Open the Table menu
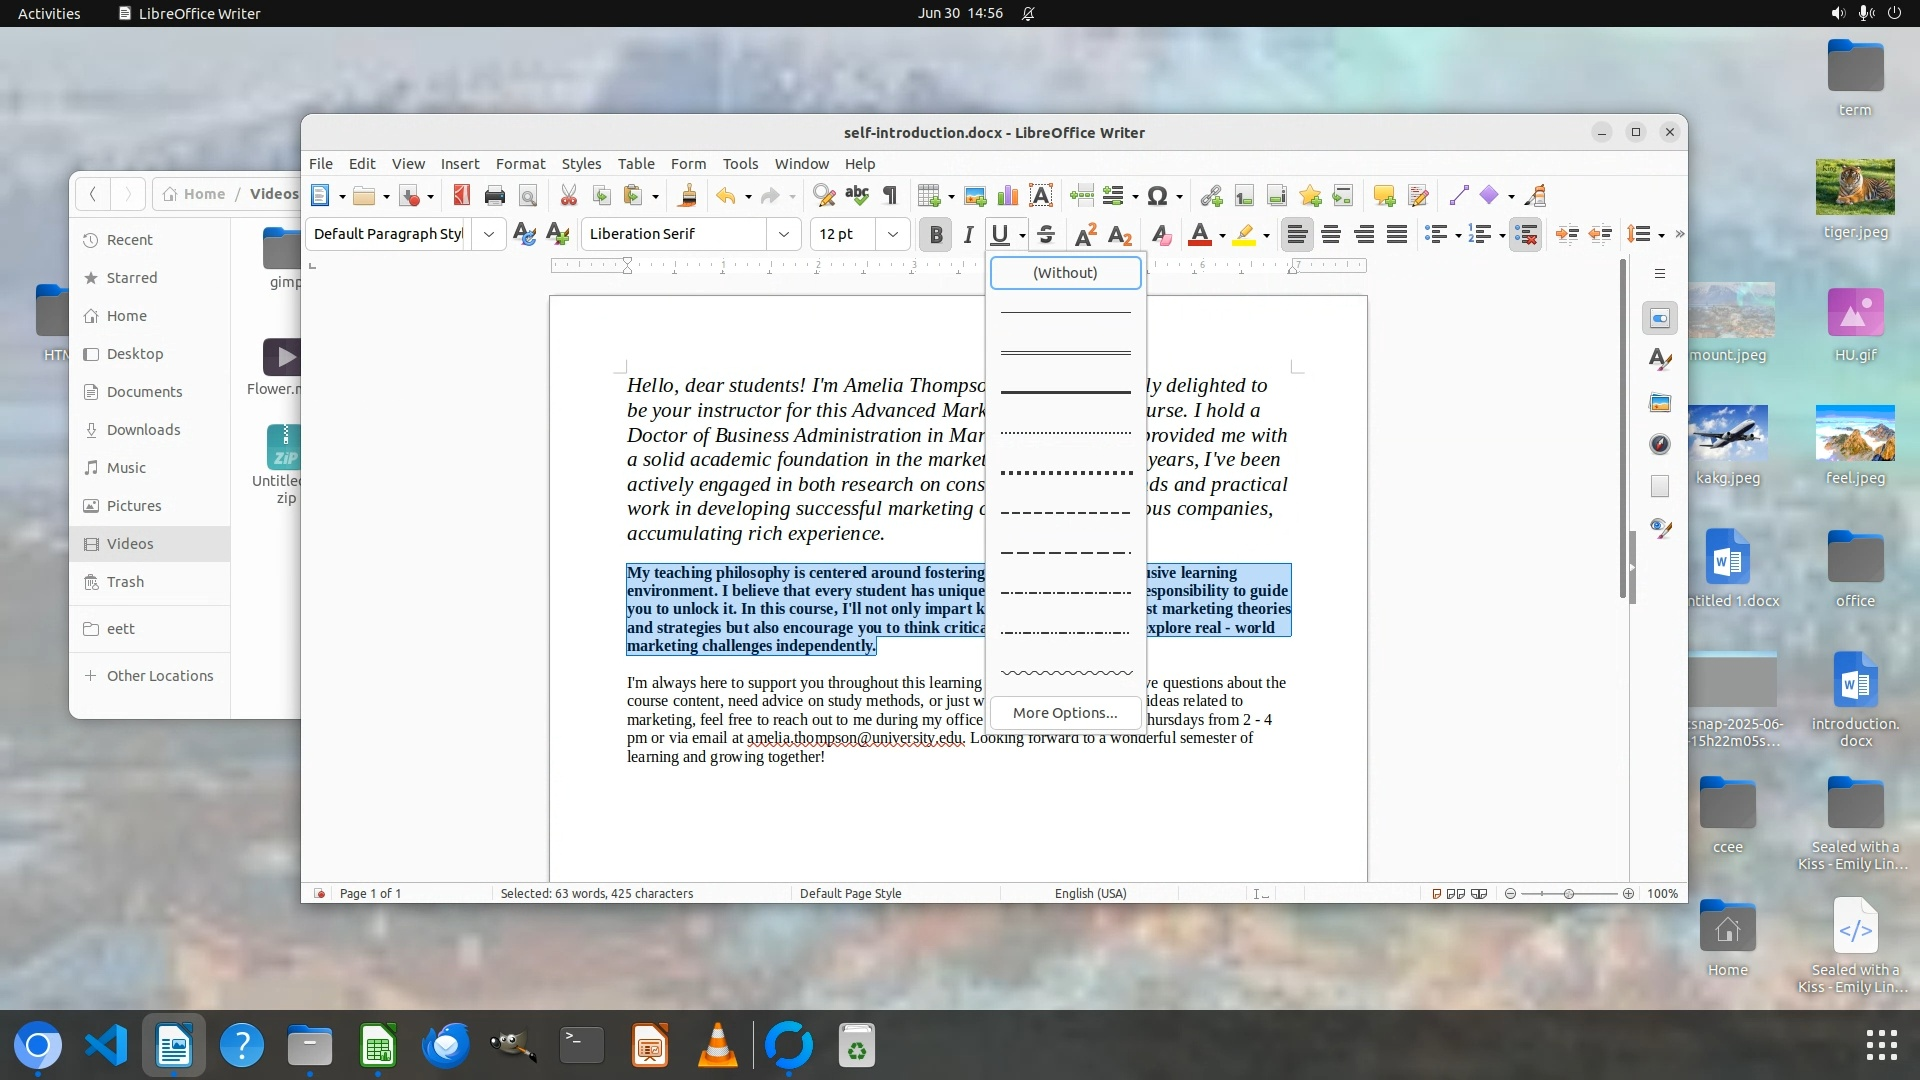This screenshot has width=1920, height=1080. click(x=636, y=163)
